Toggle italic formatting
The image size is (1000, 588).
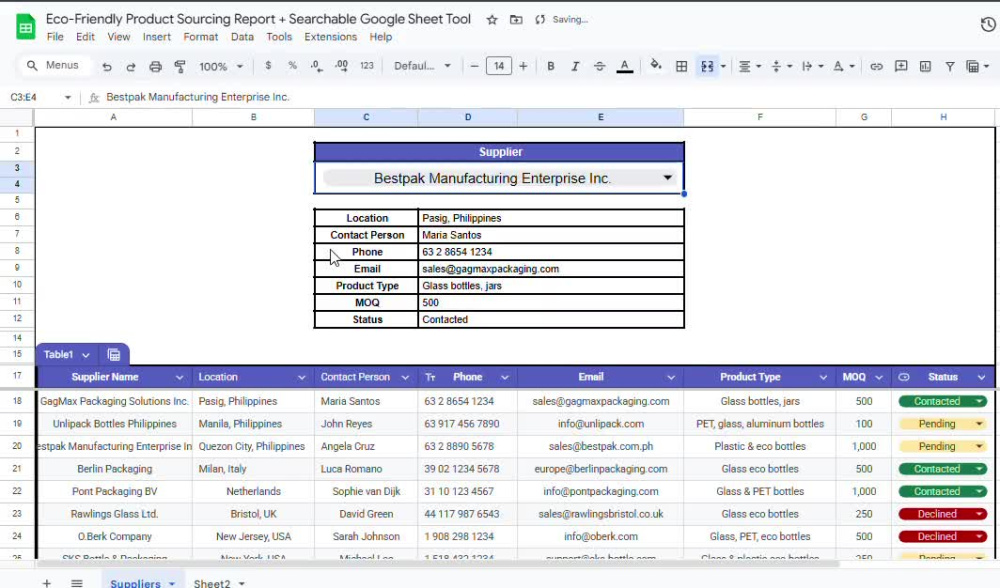pyautogui.click(x=575, y=66)
